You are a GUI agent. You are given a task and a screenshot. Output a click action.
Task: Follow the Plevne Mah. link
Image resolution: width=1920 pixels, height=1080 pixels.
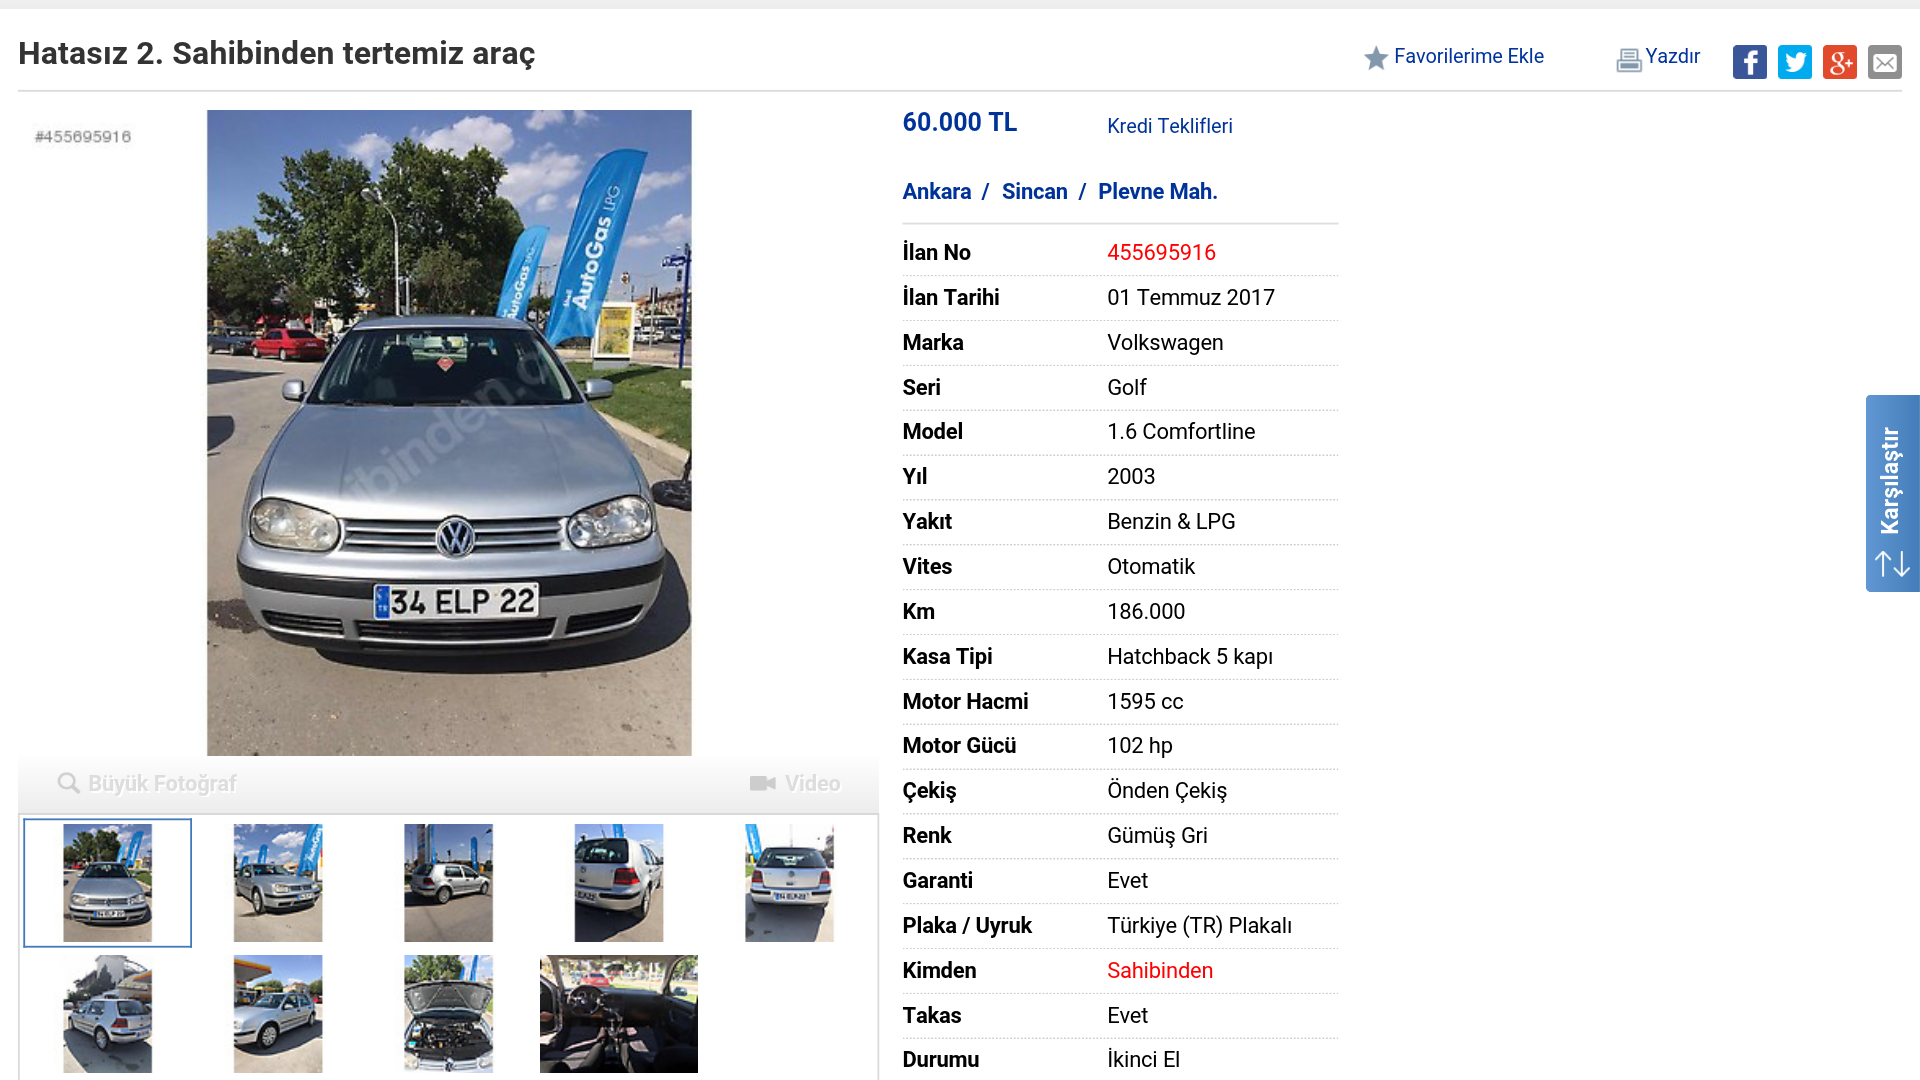(1157, 191)
